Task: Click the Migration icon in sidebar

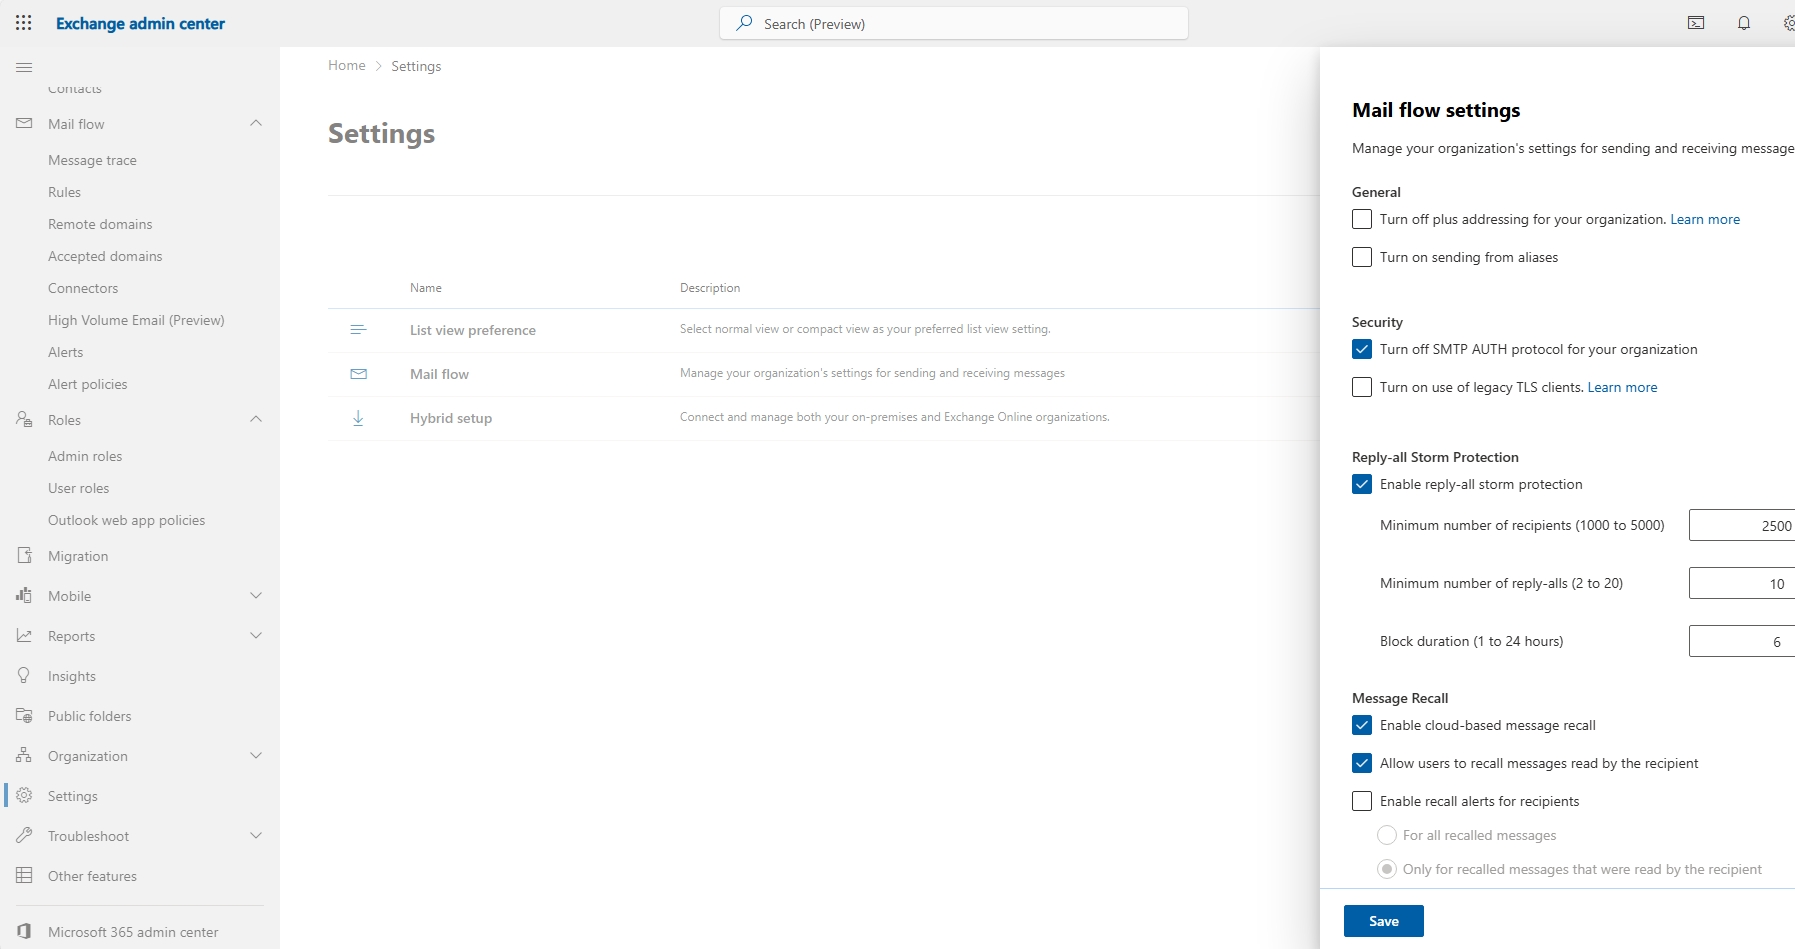Action: 24,555
